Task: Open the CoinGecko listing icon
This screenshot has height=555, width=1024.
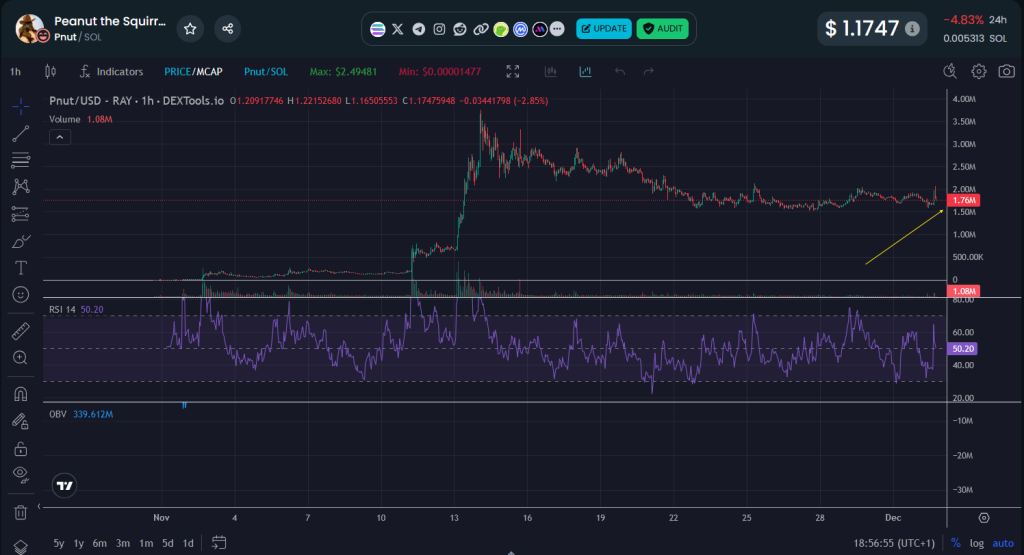Action: pos(501,29)
